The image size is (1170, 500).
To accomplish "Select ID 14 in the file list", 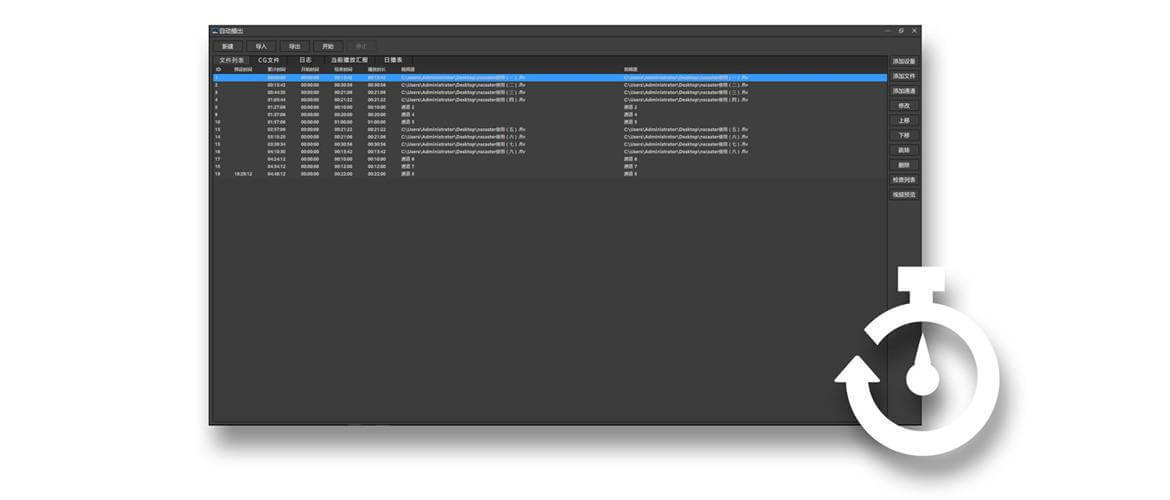I will pos(218,137).
